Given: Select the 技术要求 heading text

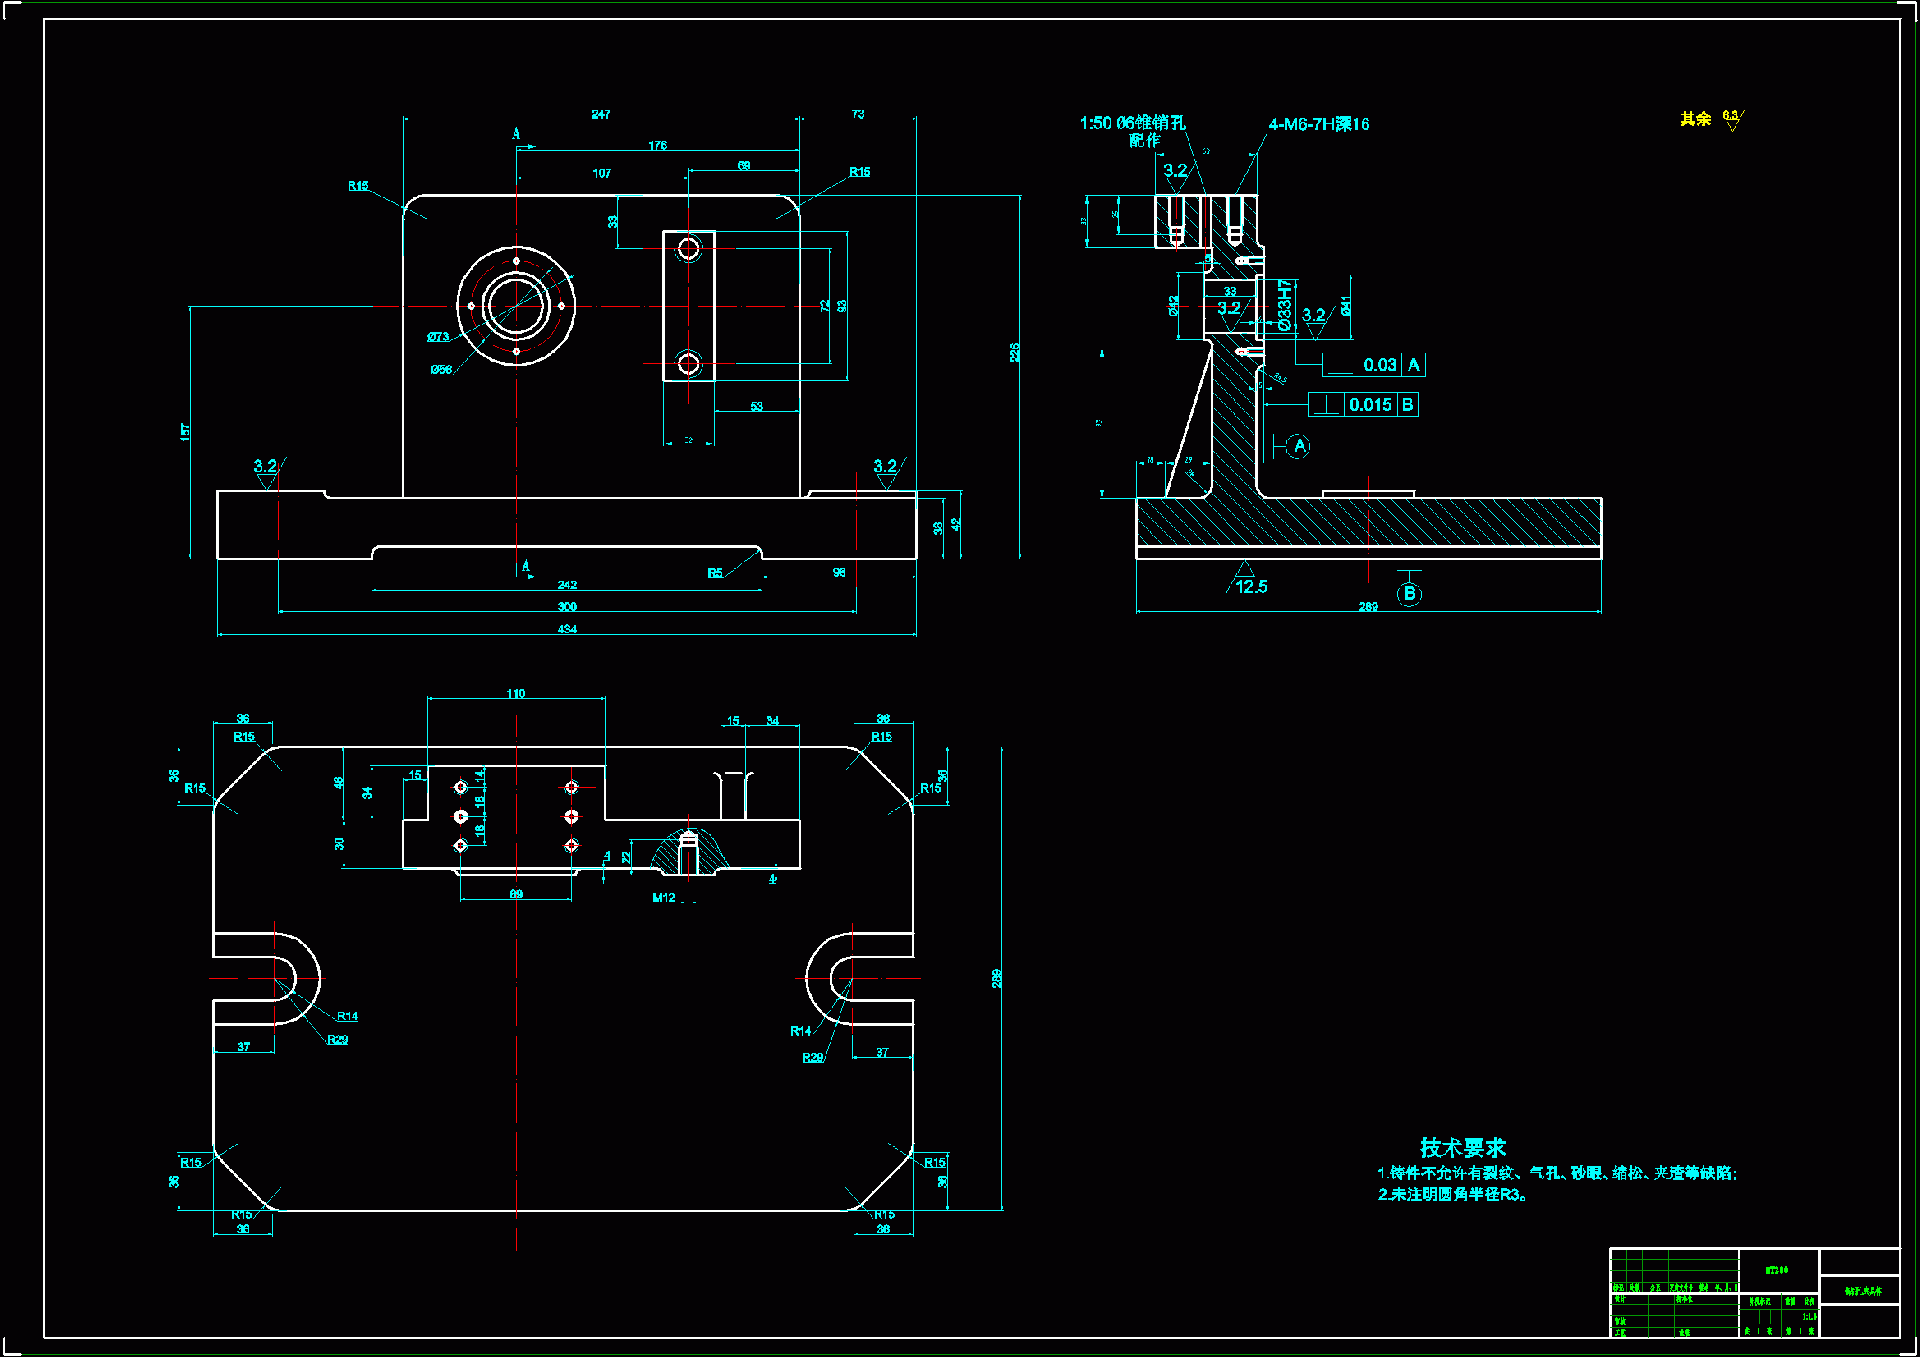Looking at the screenshot, I should [1462, 1147].
